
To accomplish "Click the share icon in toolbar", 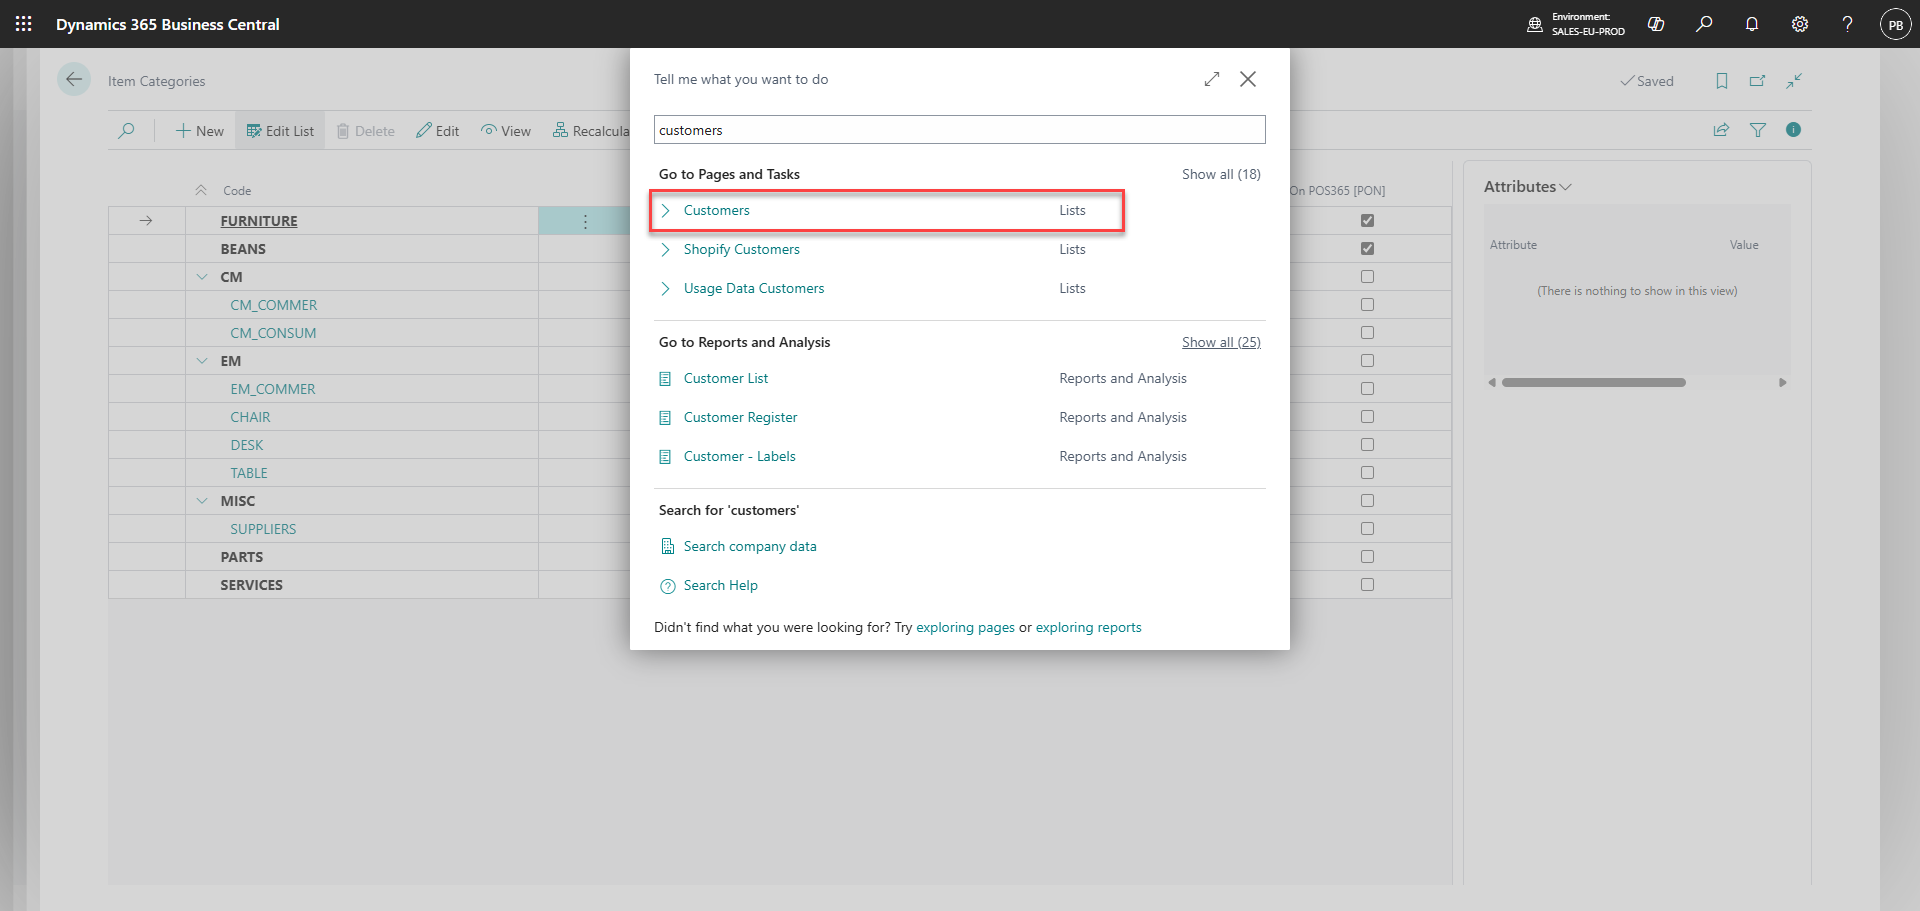I will (x=1721, y=130).
